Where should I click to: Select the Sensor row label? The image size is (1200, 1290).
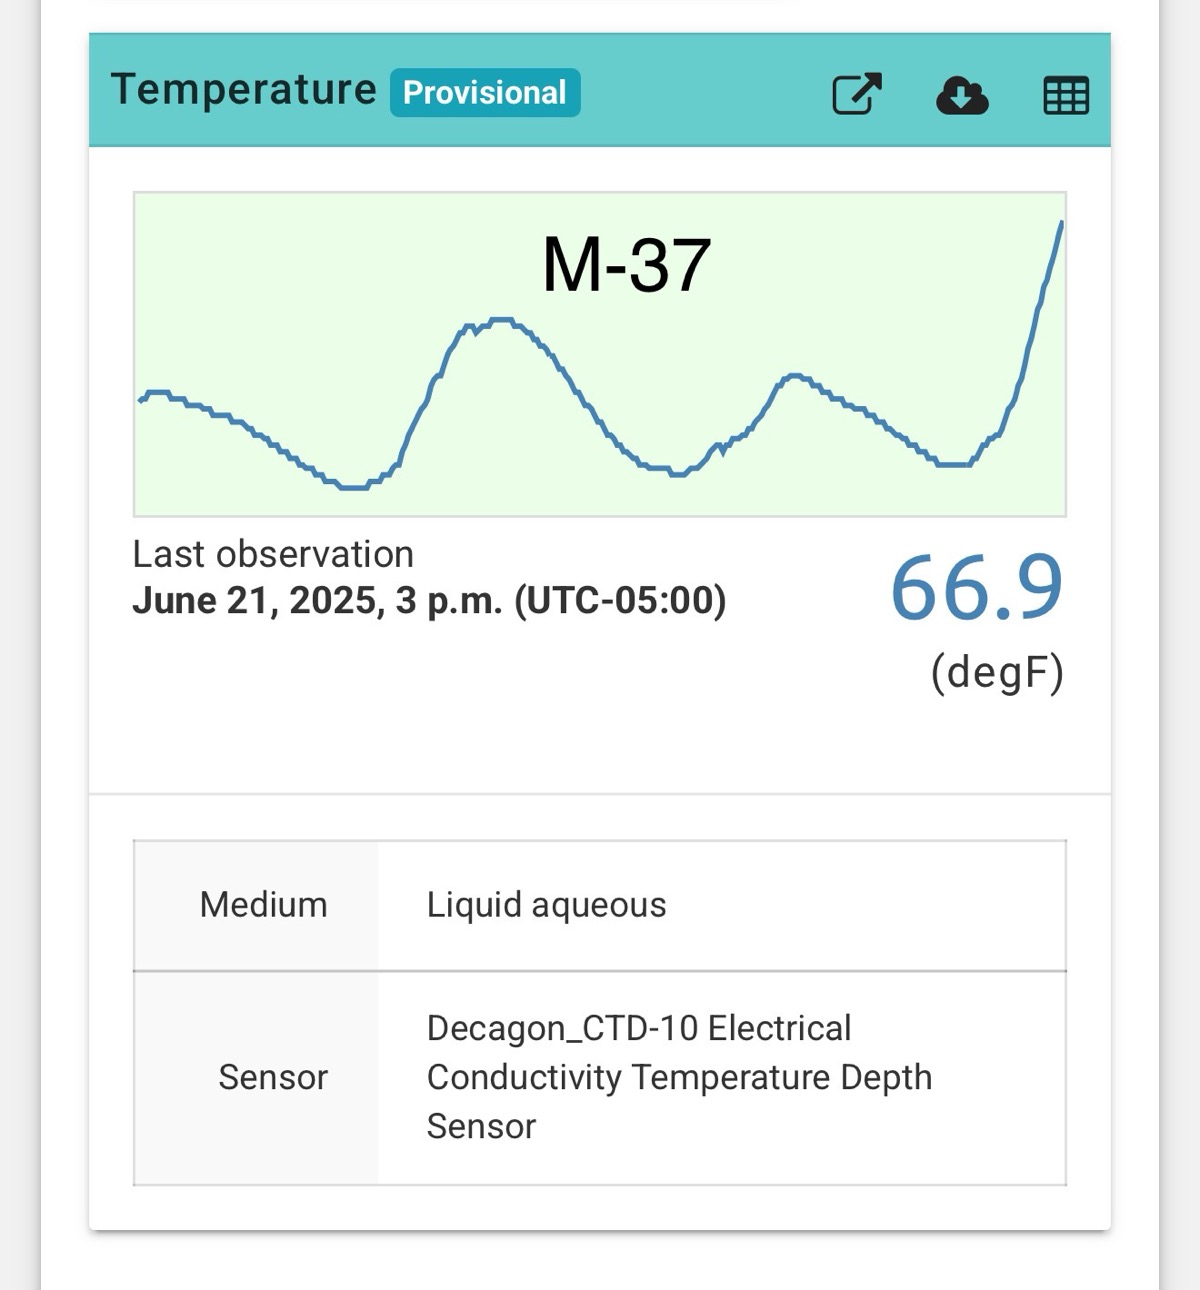pos(272,1077)
